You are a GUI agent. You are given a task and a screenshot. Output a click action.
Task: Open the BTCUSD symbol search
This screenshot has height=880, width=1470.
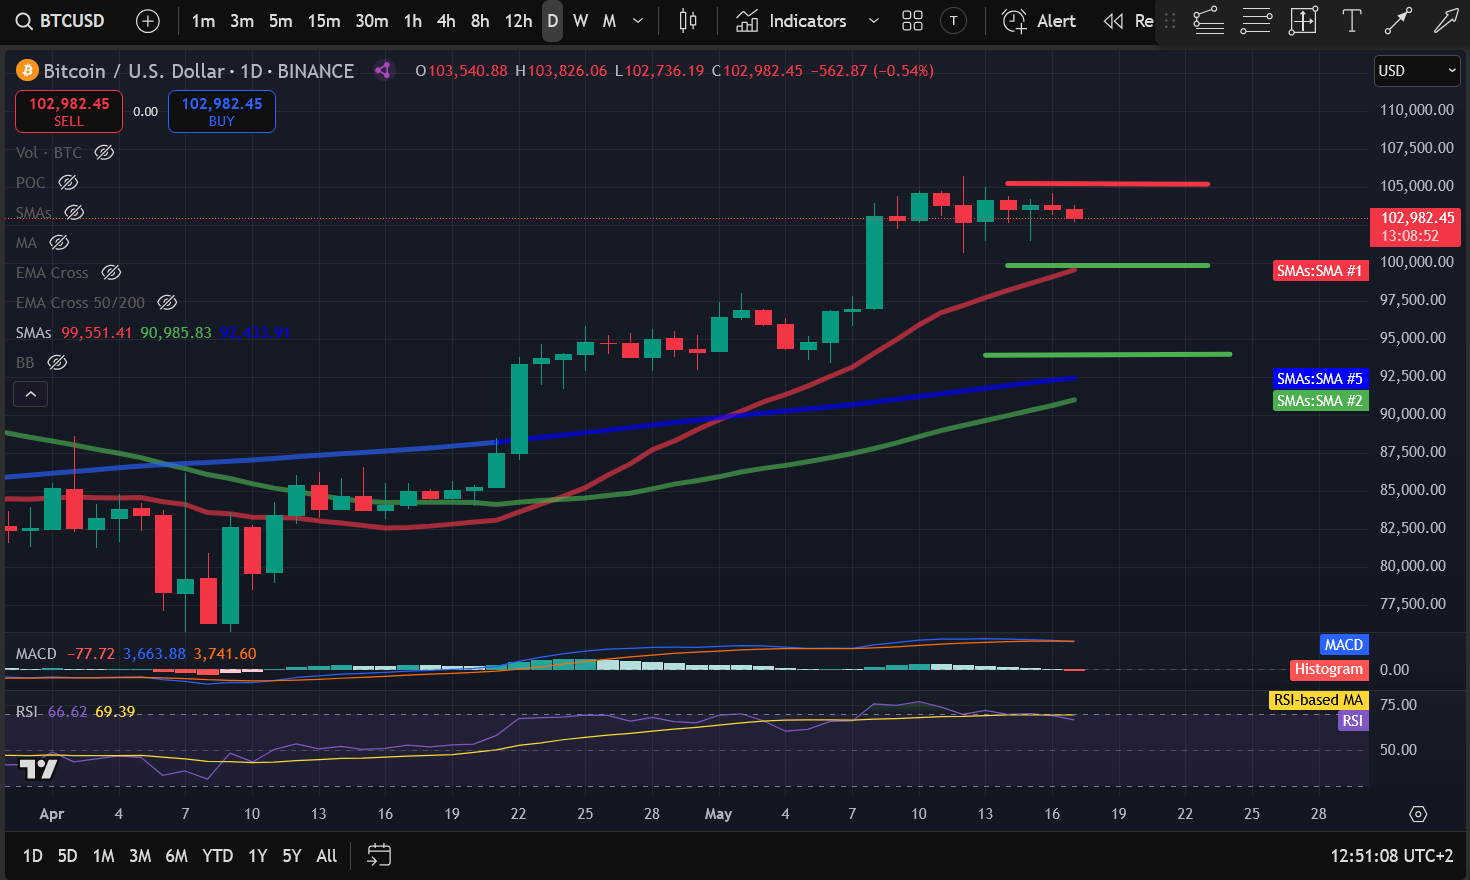(61, 21)
